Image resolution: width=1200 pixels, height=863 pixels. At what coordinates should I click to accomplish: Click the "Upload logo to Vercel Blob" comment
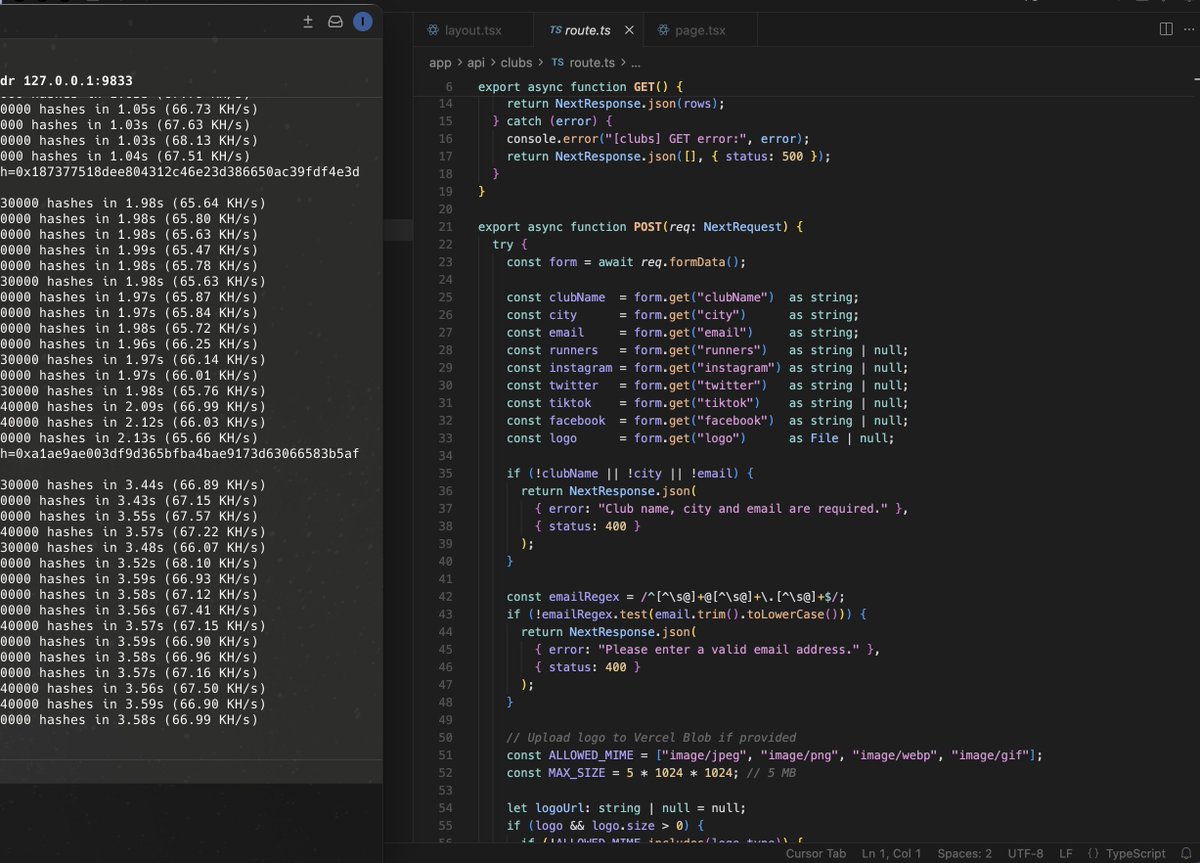[651, 737]
